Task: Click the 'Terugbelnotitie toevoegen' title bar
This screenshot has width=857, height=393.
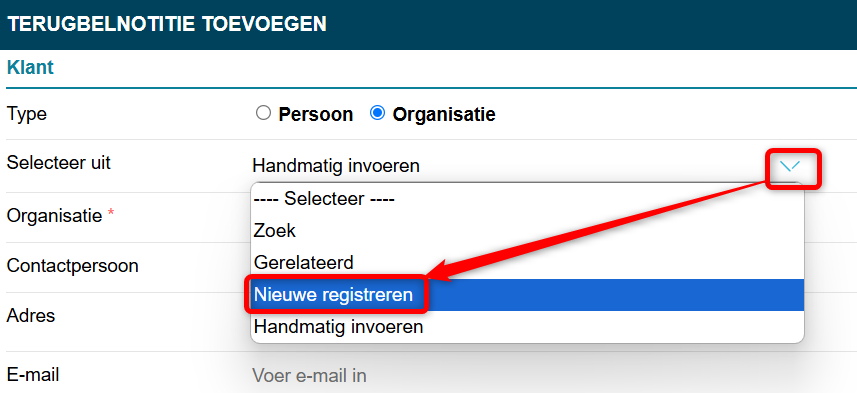Action: [x=428, y=25]
